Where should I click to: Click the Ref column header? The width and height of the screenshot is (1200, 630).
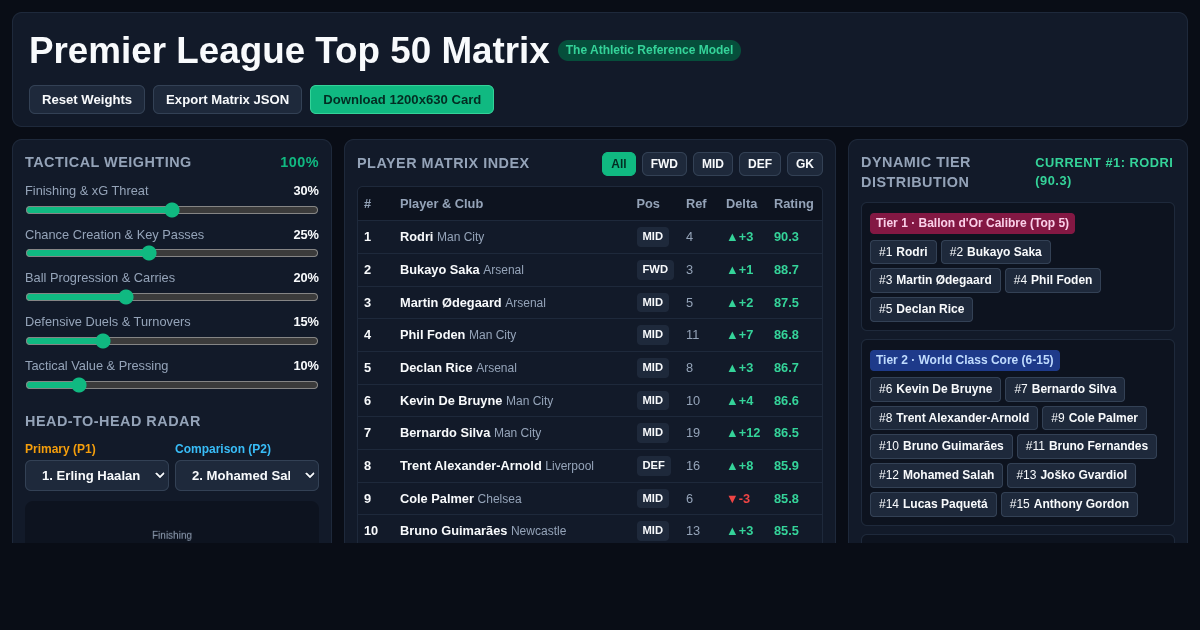point(696,204)
